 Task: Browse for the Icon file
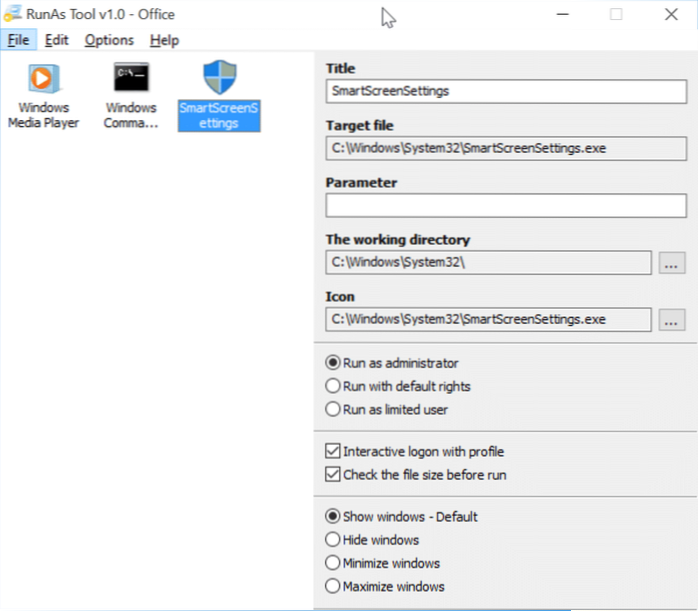pos(672,320)
